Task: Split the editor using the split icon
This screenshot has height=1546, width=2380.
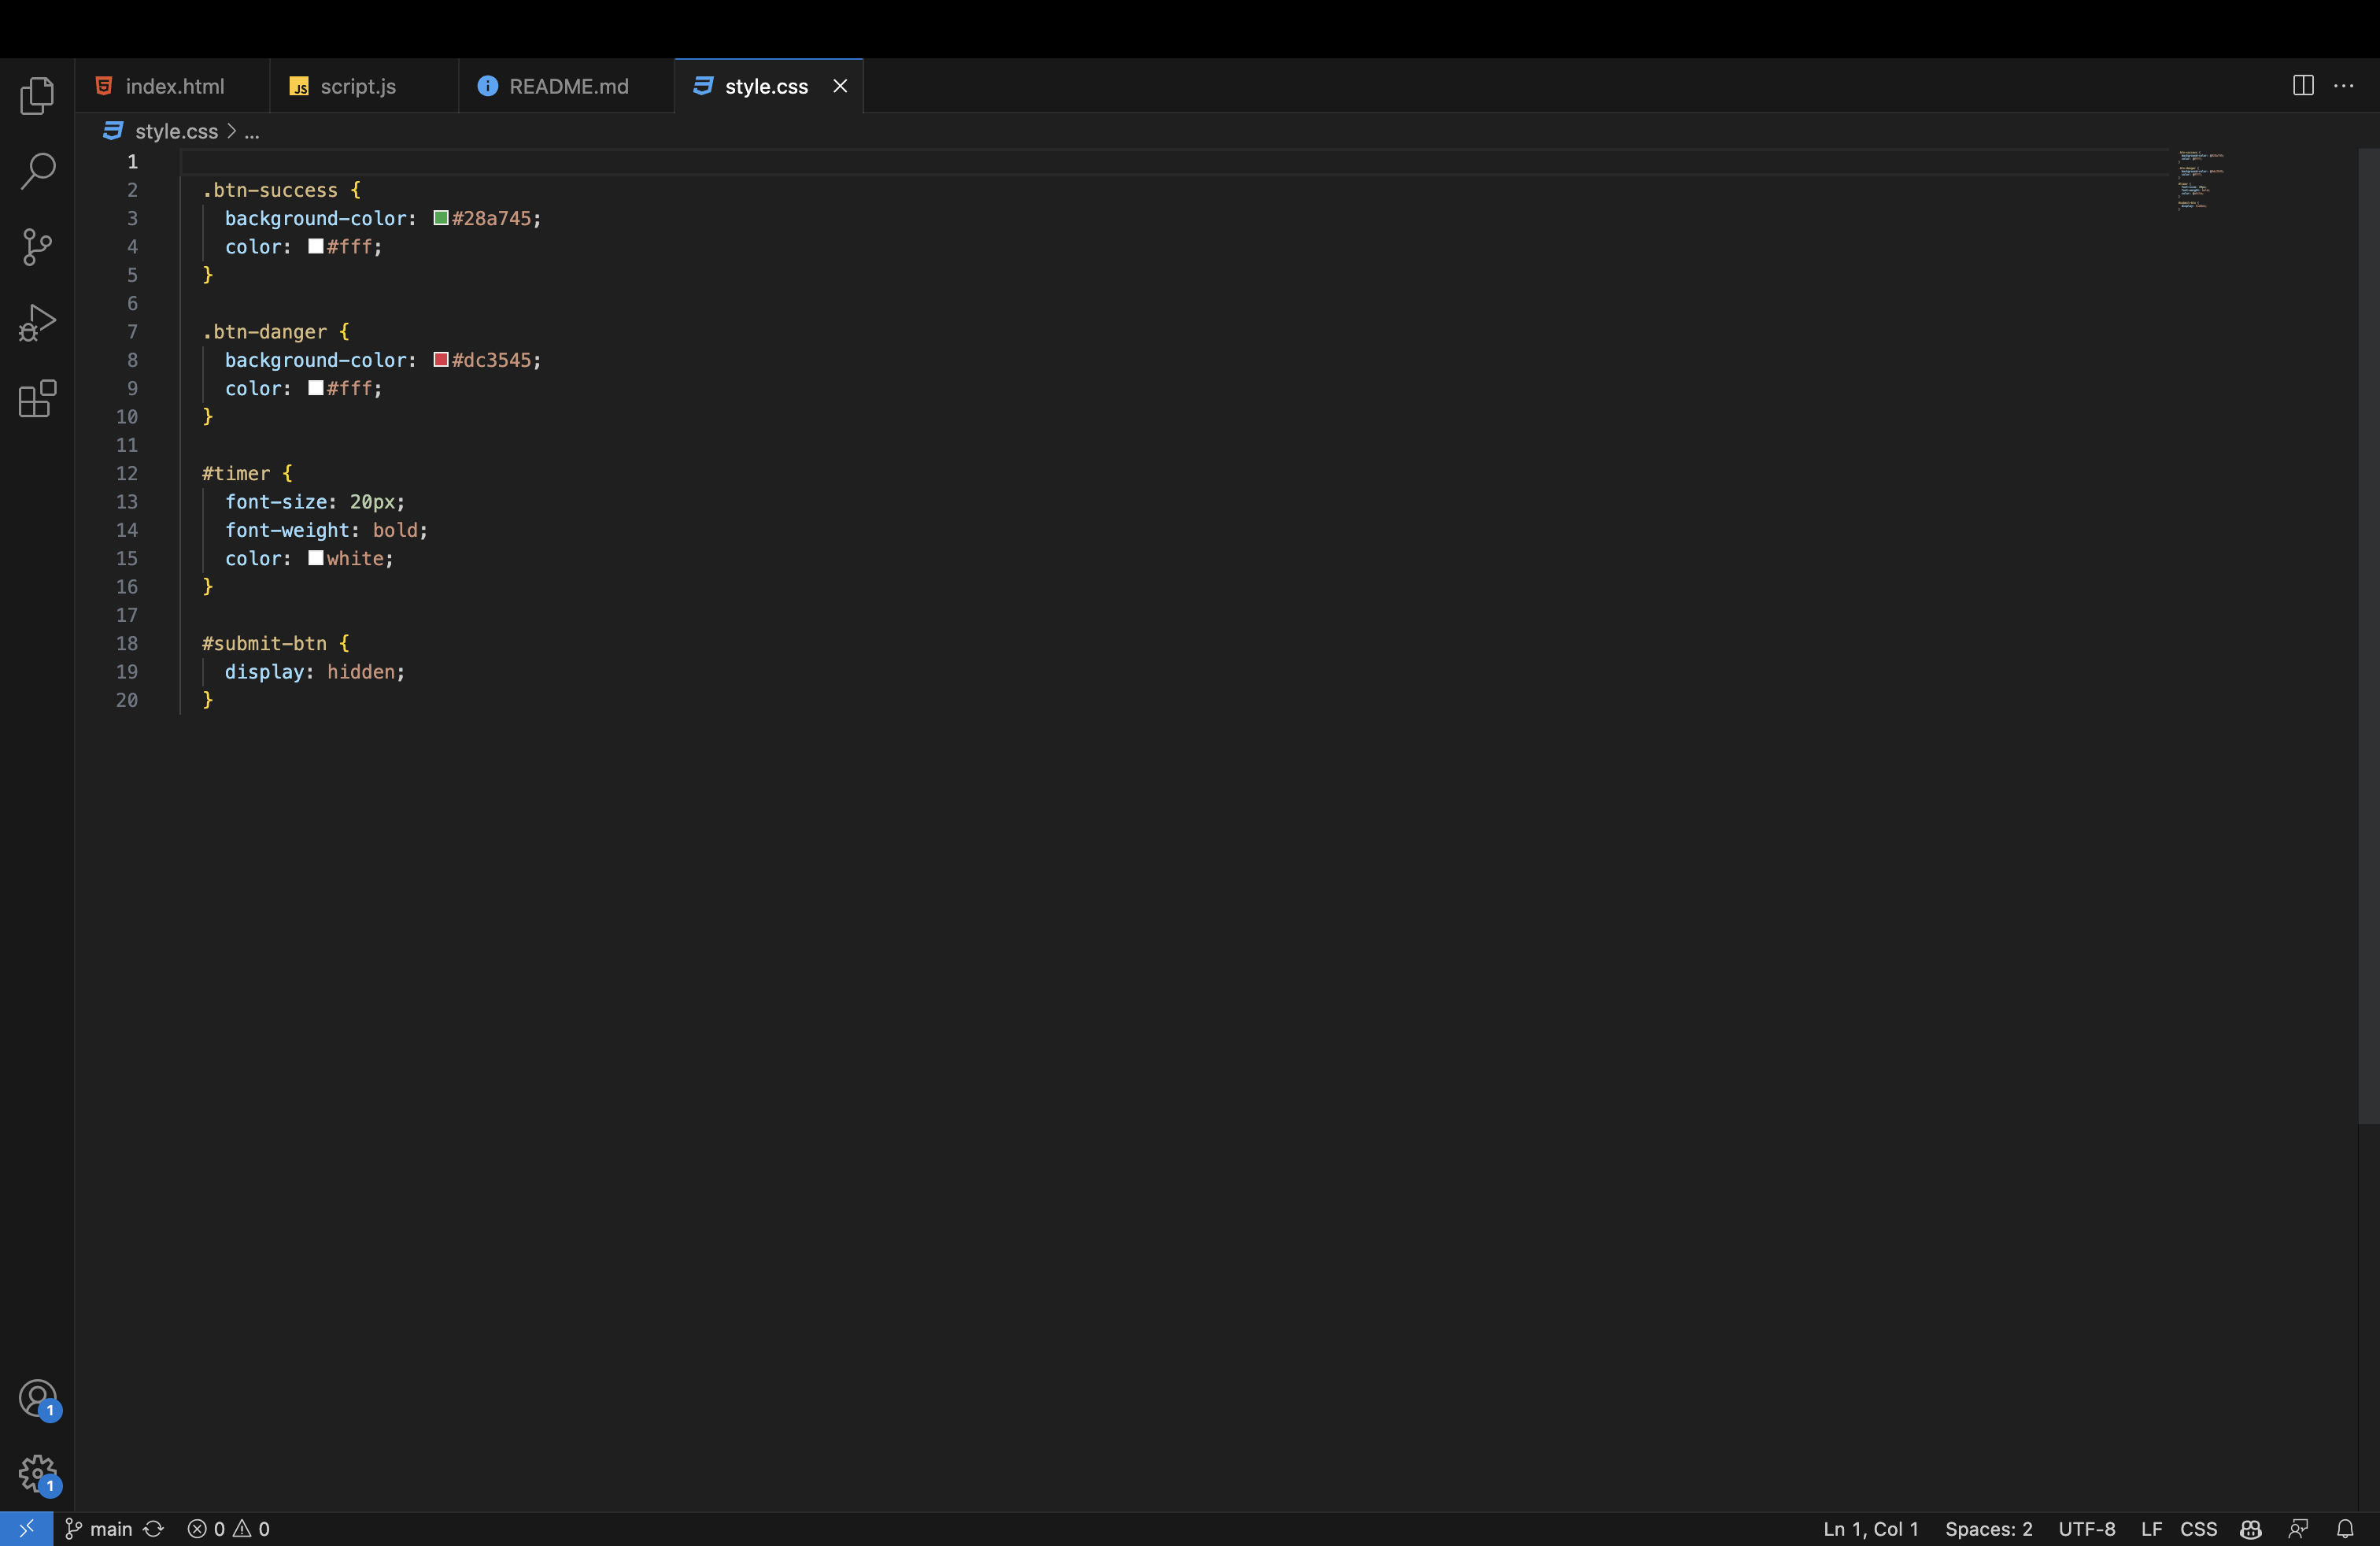Action: (x=2302, y=86)
